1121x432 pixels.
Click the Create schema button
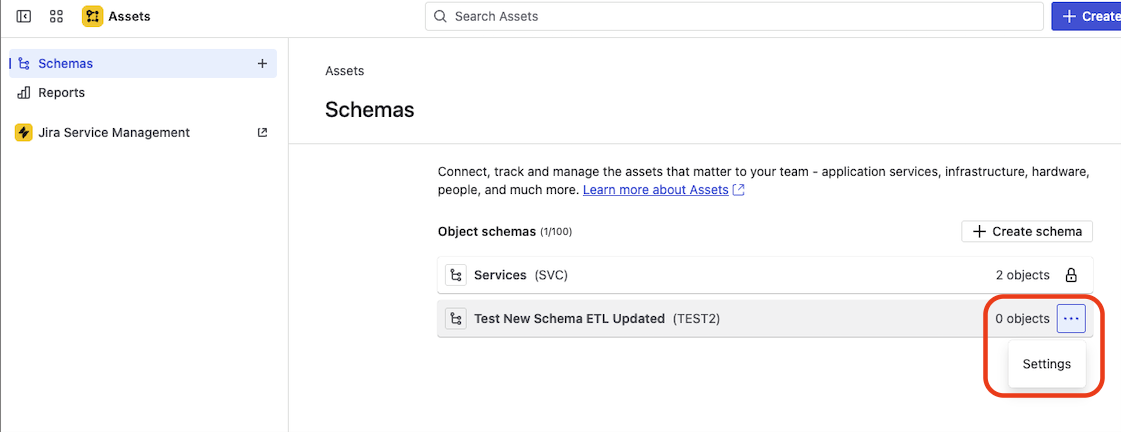point(1027,231)
